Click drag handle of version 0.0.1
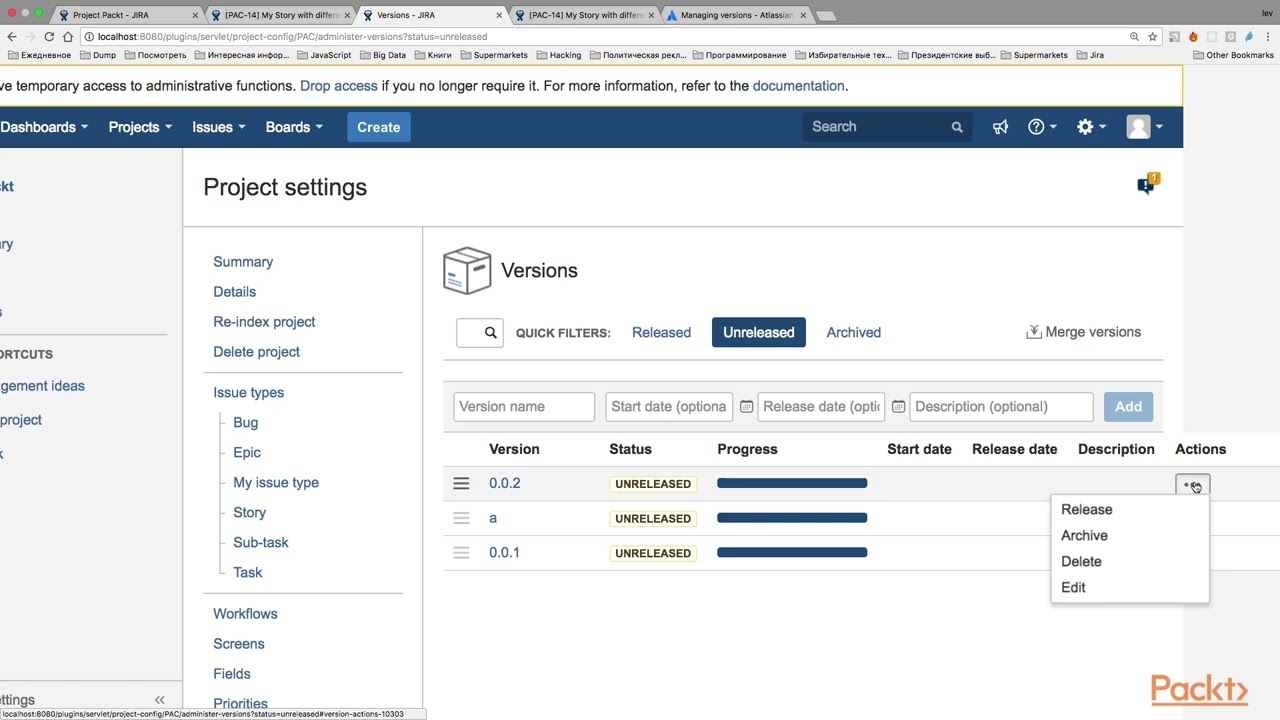1280x720 pixels. tap(461, 552)
